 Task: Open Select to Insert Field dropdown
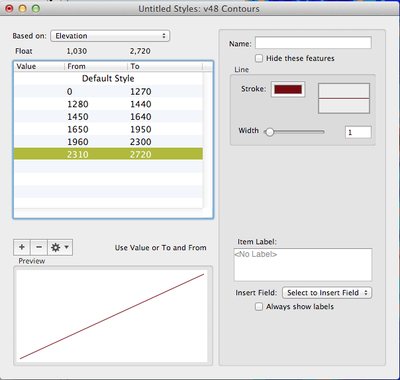point(327,293)
